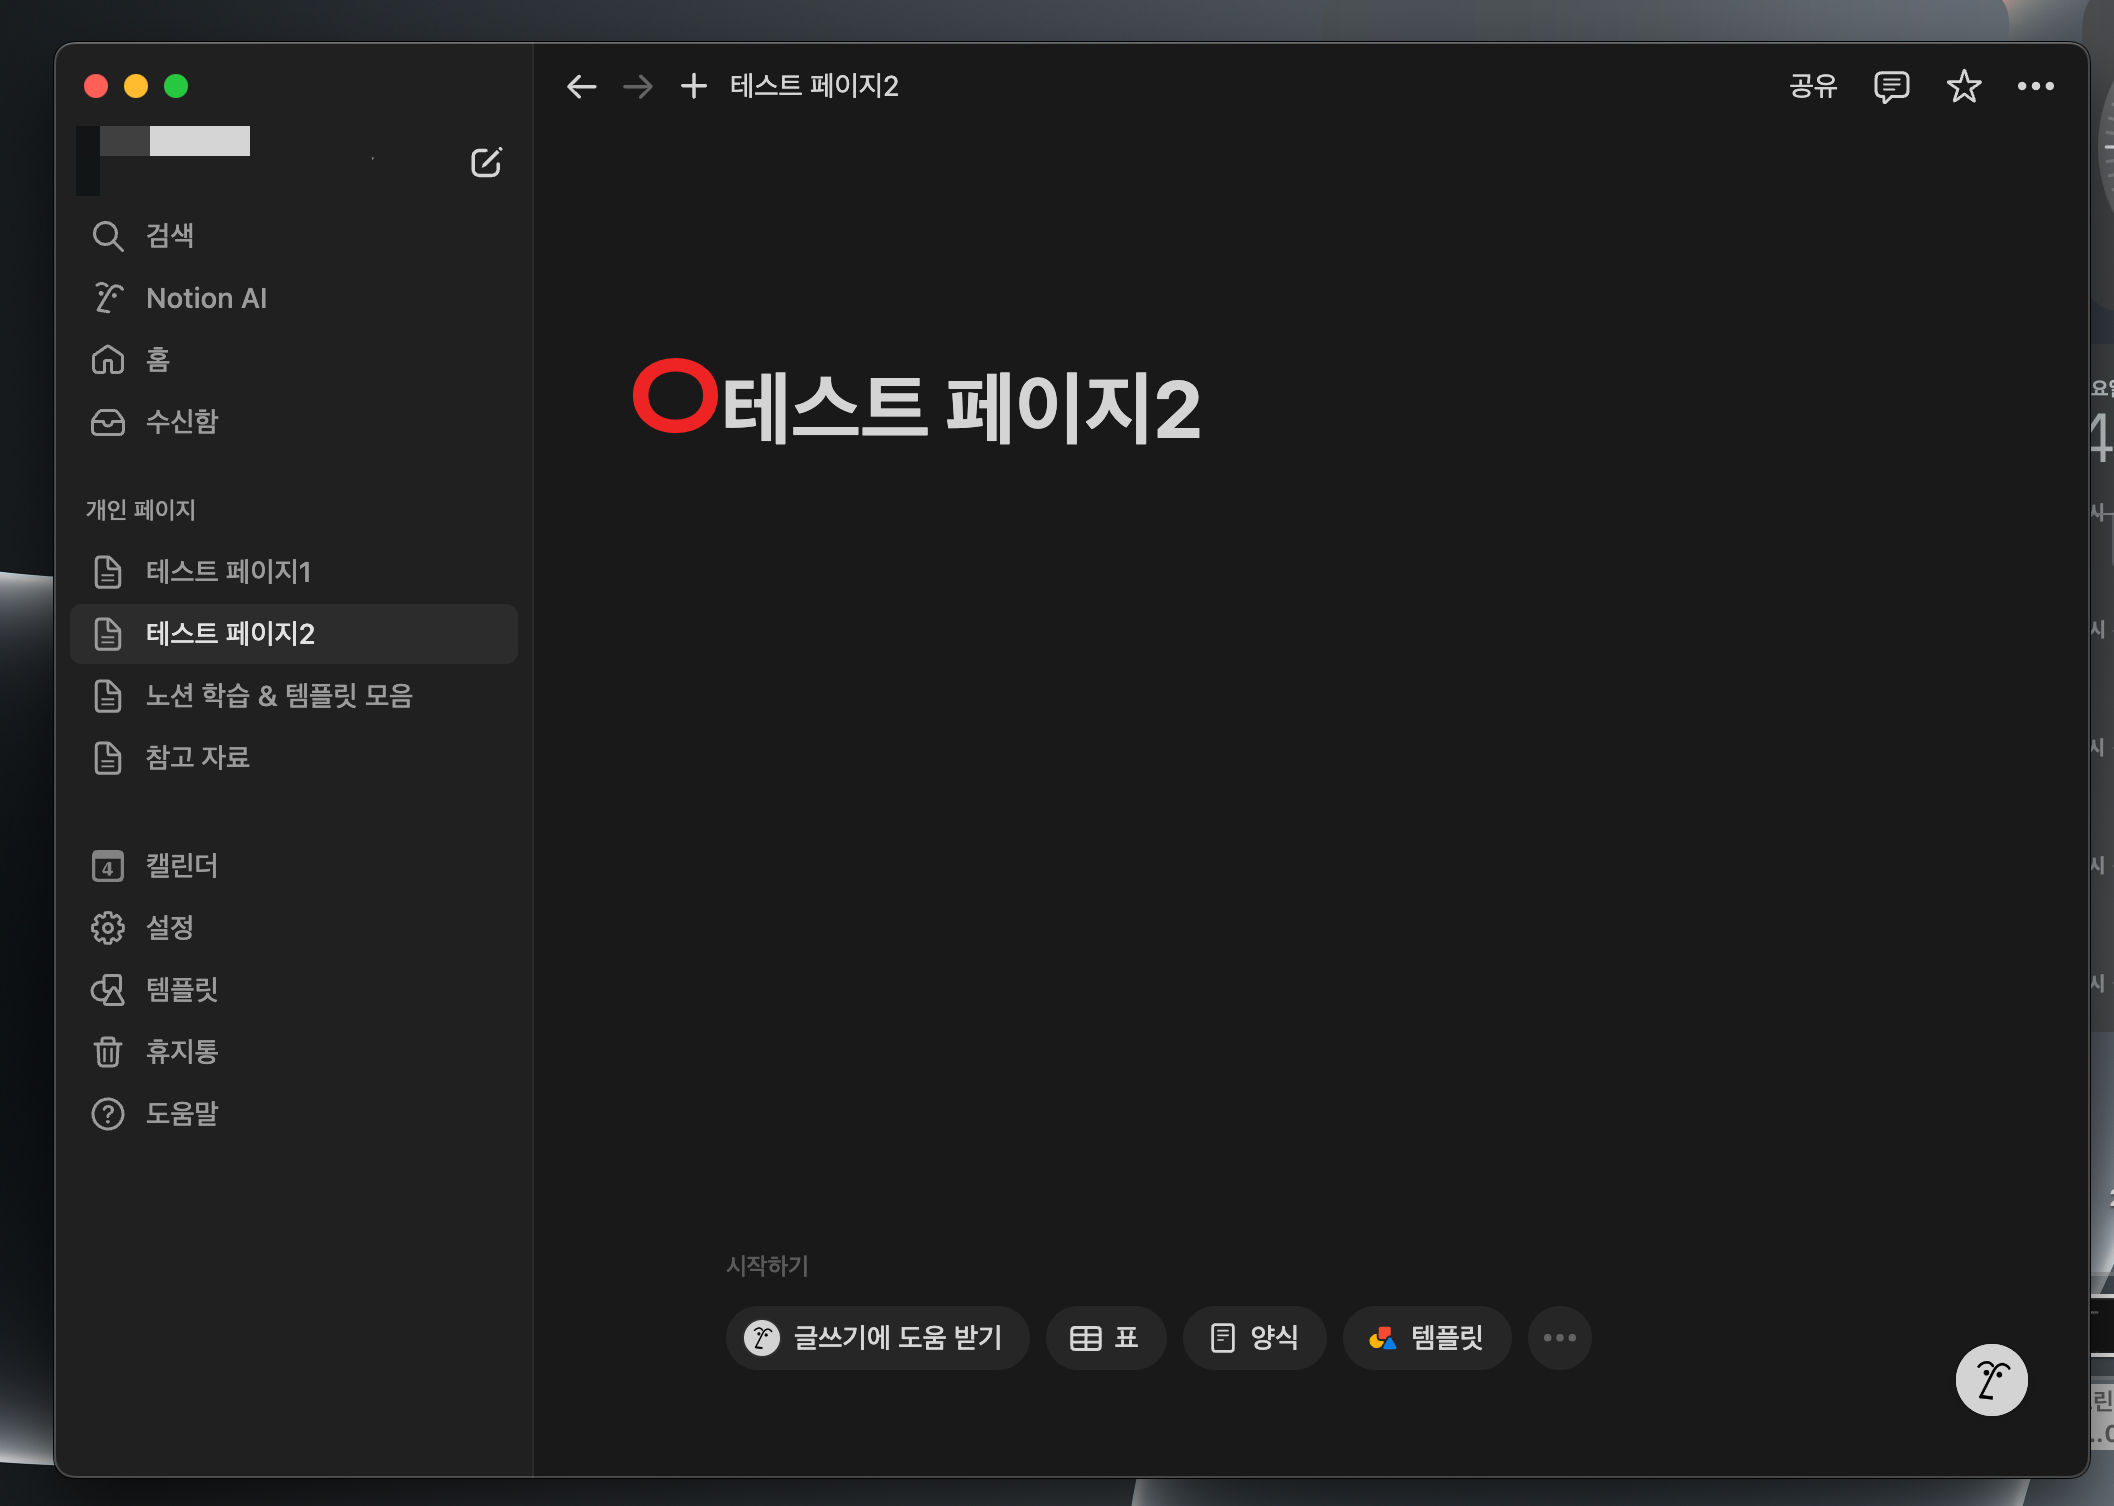Select 테스트 페이지1 in sidebar
2114x1506 pixels.
pos(228,572)
